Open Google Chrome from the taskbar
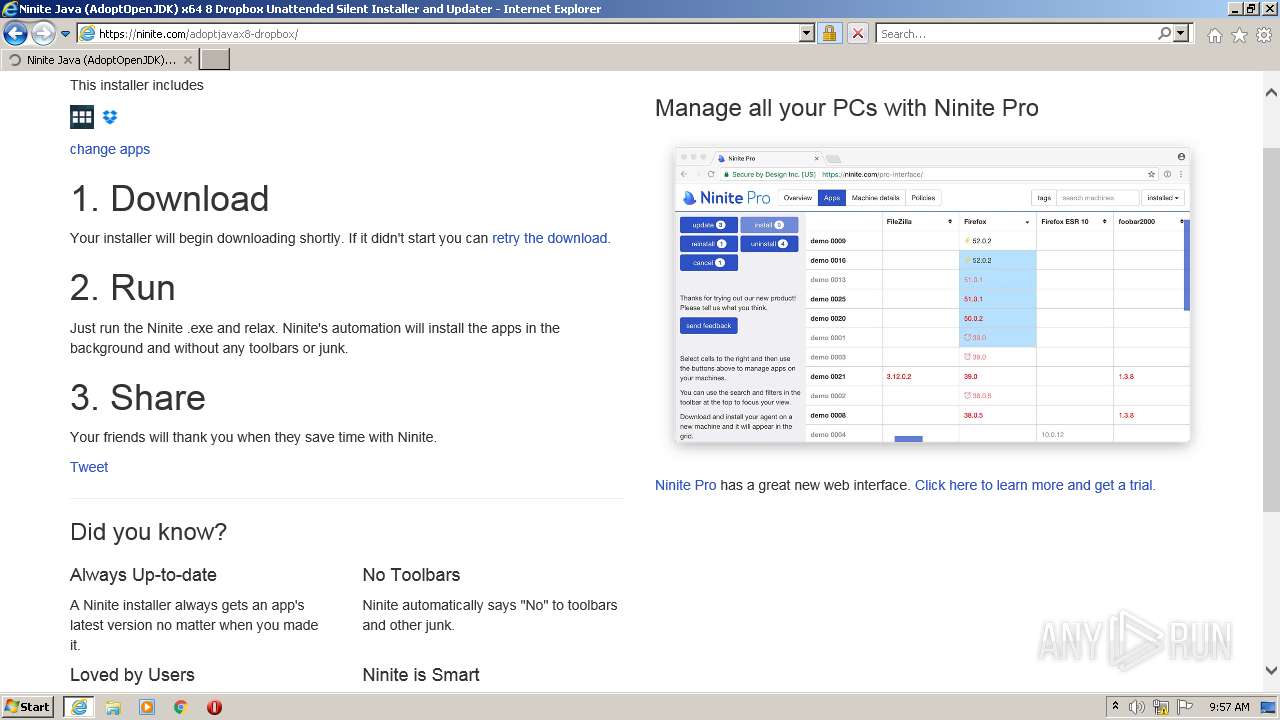 tap(181, 707)
